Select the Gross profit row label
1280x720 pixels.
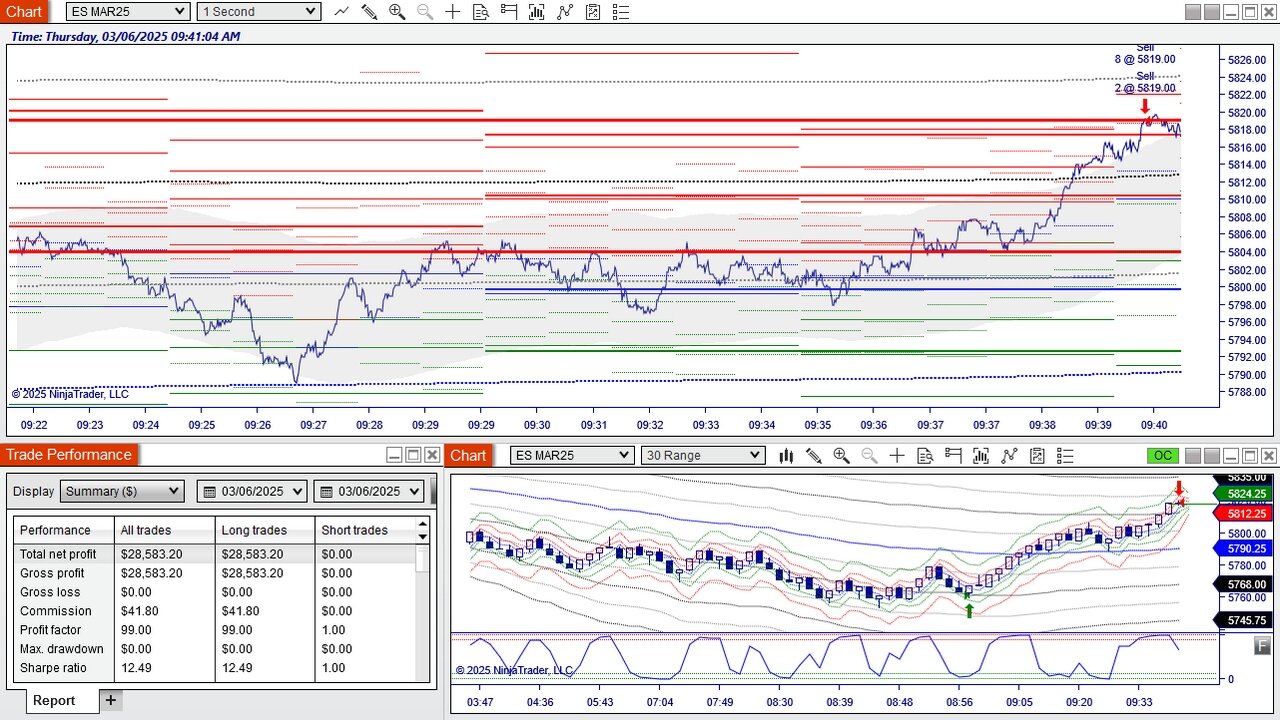pyautogui.click(x=52, y=573)
